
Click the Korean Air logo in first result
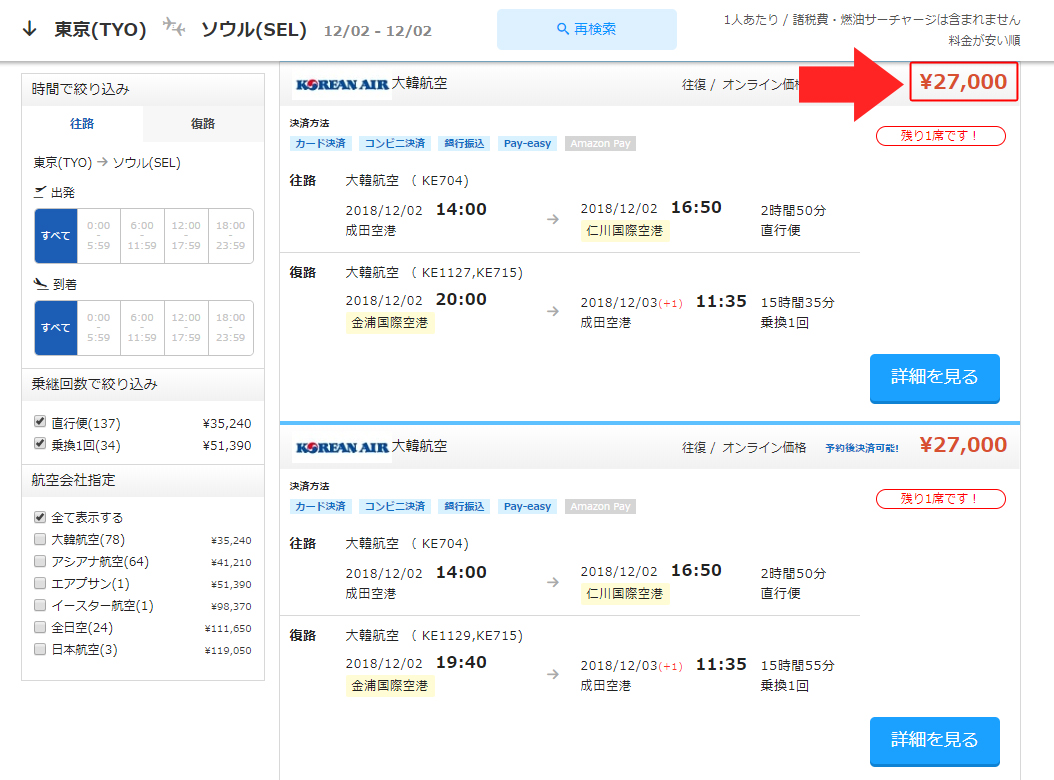342,85
